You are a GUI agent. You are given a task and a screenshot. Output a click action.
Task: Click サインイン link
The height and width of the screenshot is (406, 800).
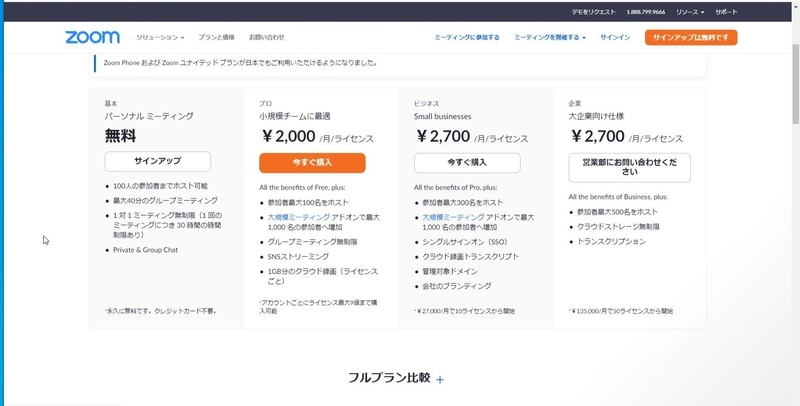tap(615, 37)
